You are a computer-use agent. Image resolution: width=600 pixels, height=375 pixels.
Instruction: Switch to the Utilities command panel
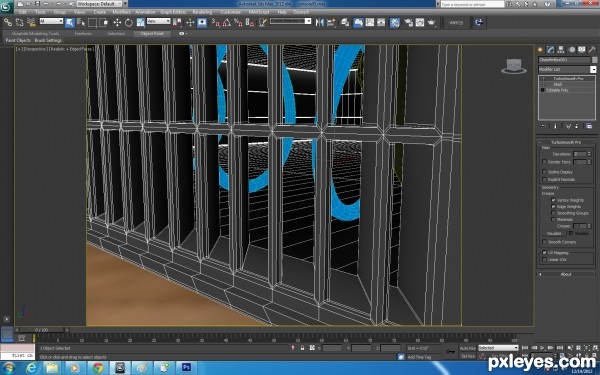[592, 50]
